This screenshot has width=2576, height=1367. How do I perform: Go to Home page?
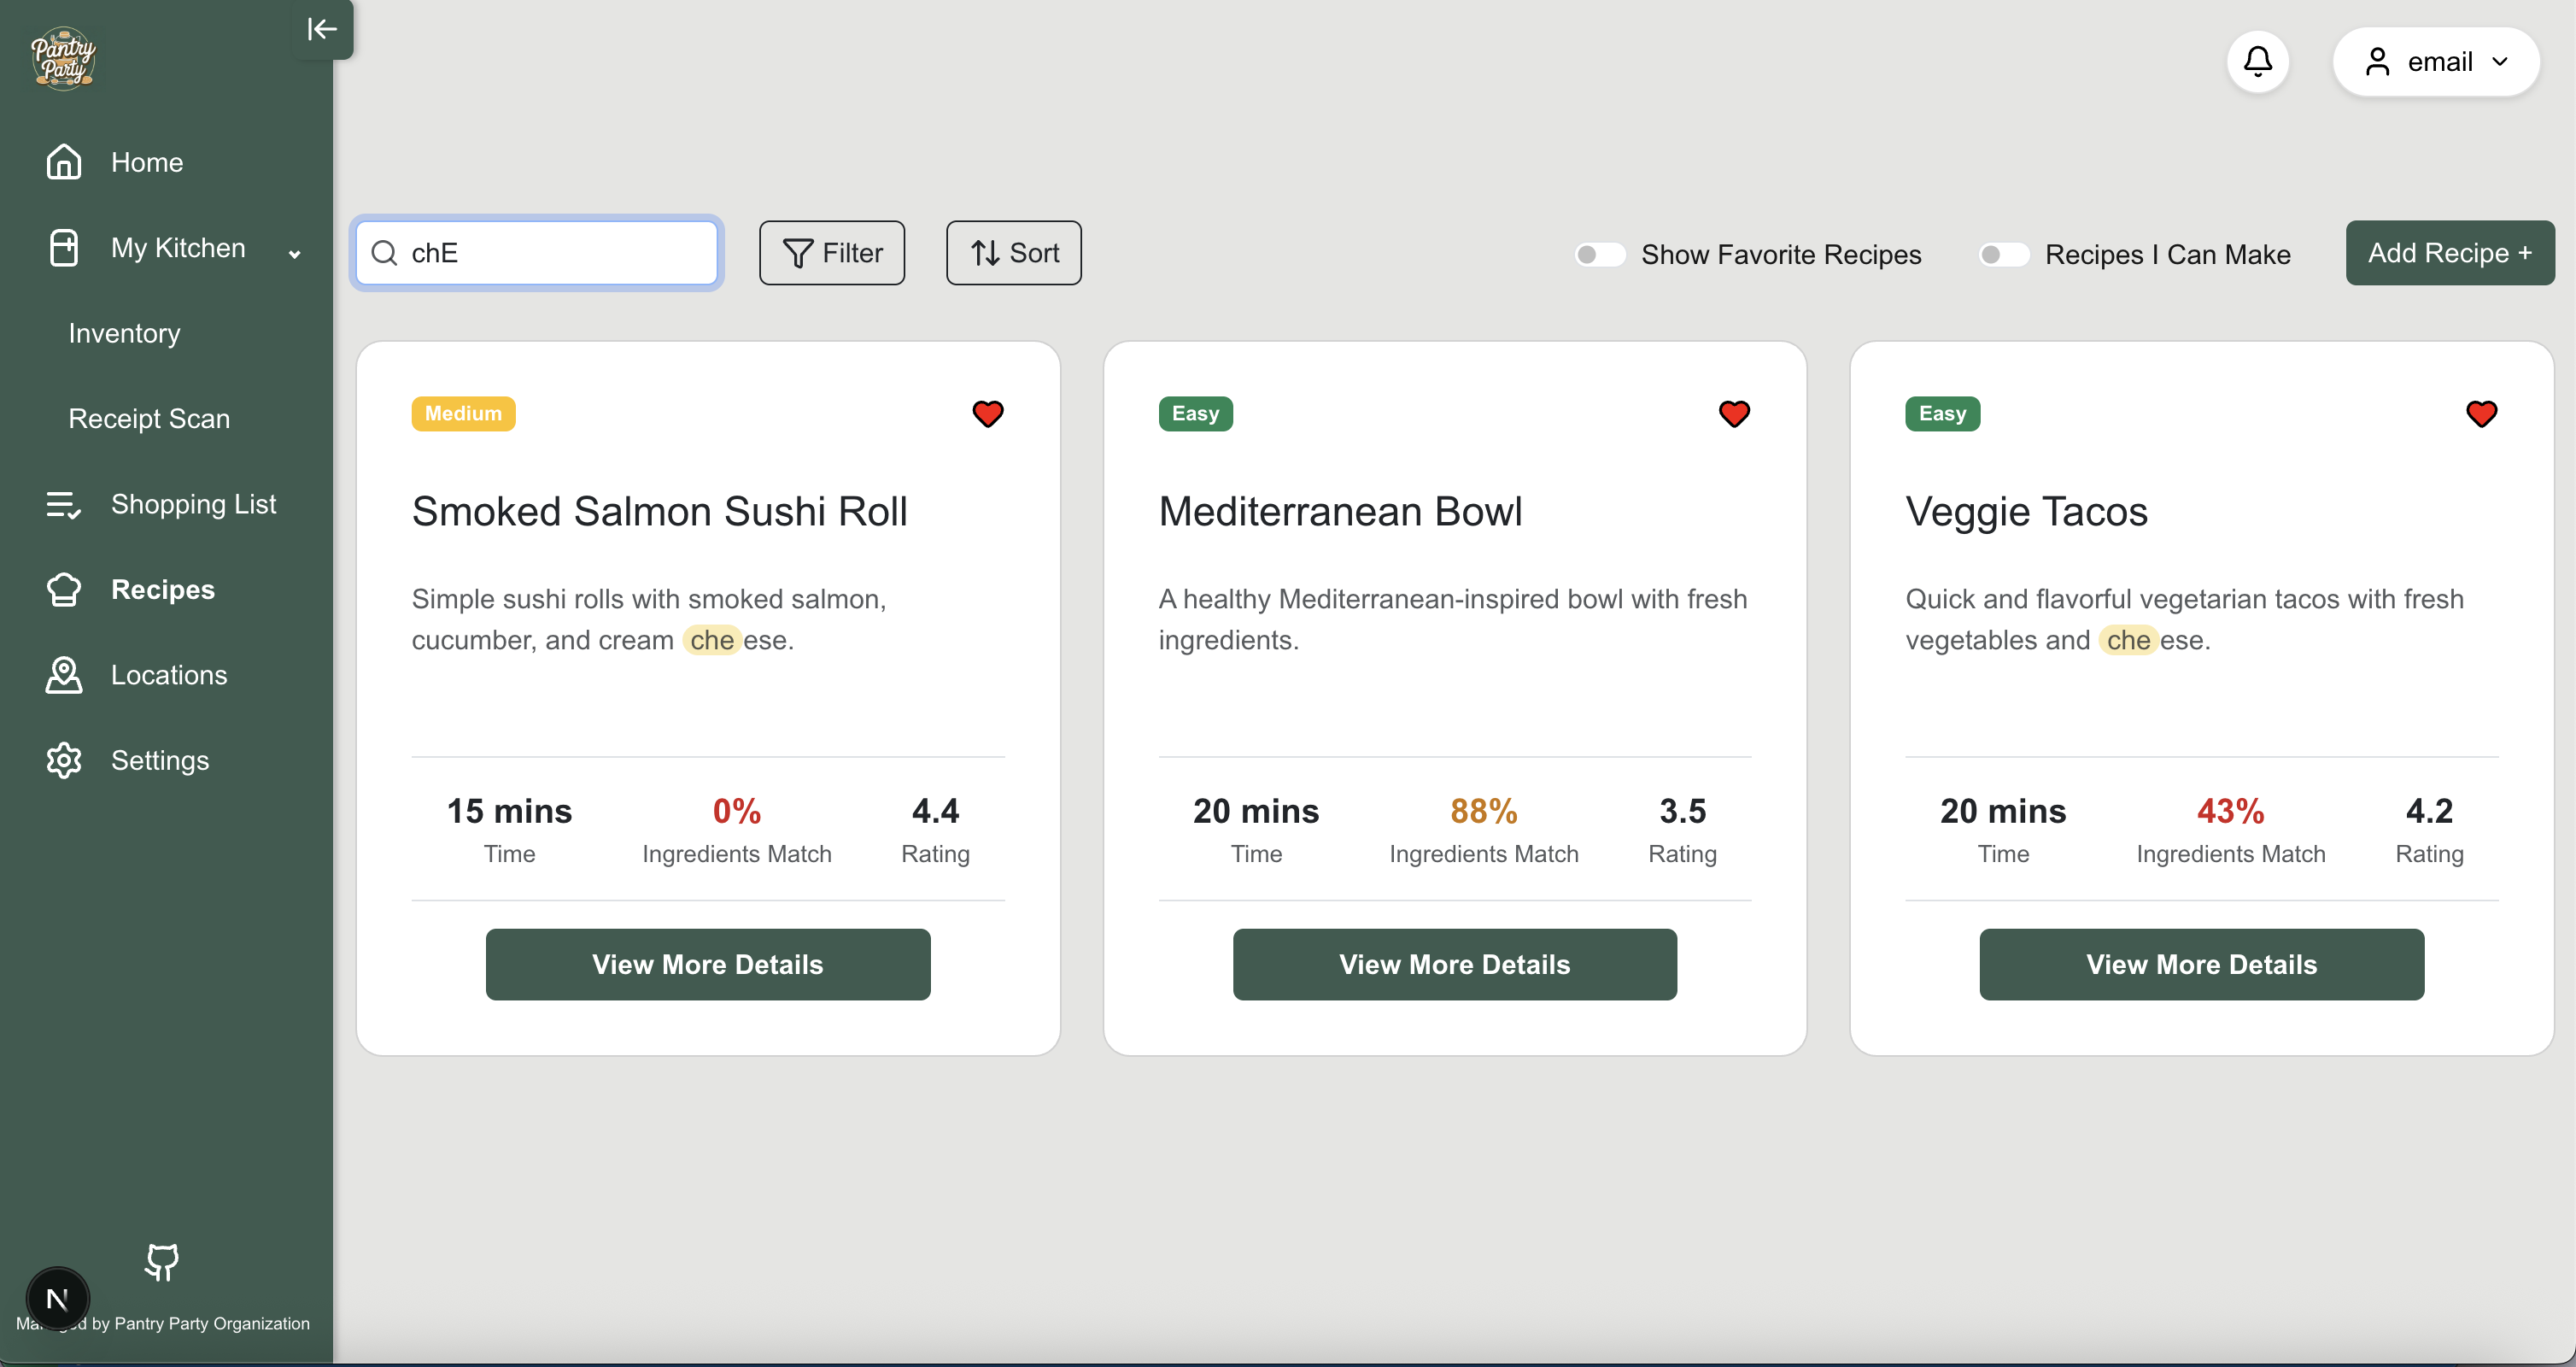pyautogui.click(x=147, y=162)
